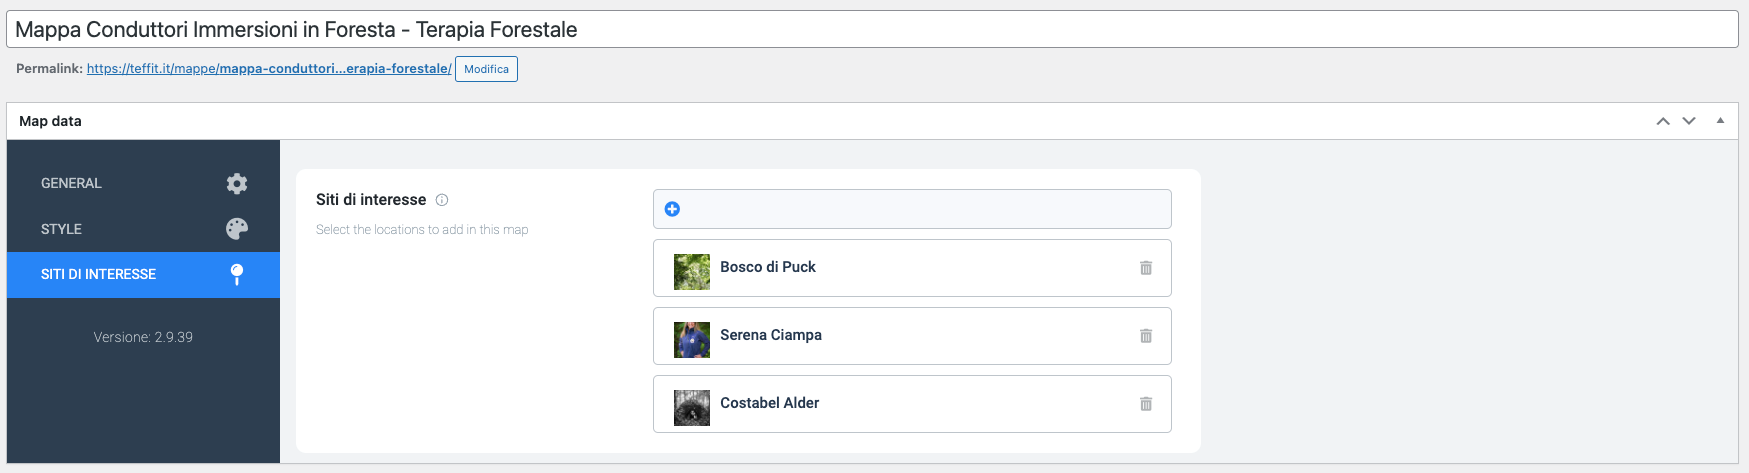This screenshot has width=1749, height=473.
Task: Open the GENERAL settings tab
Action: point(72,184)
